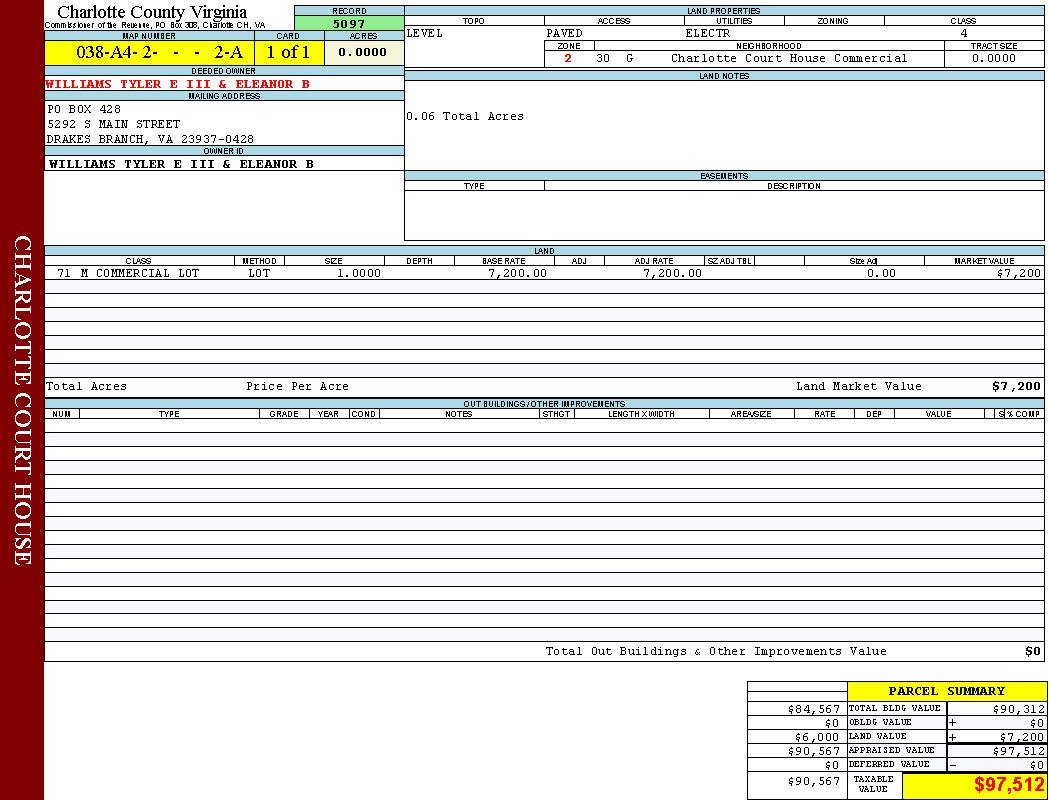Click the Acres 0.0000 field
This screenshot has width=1050, height=800.
tap(363, 53)
